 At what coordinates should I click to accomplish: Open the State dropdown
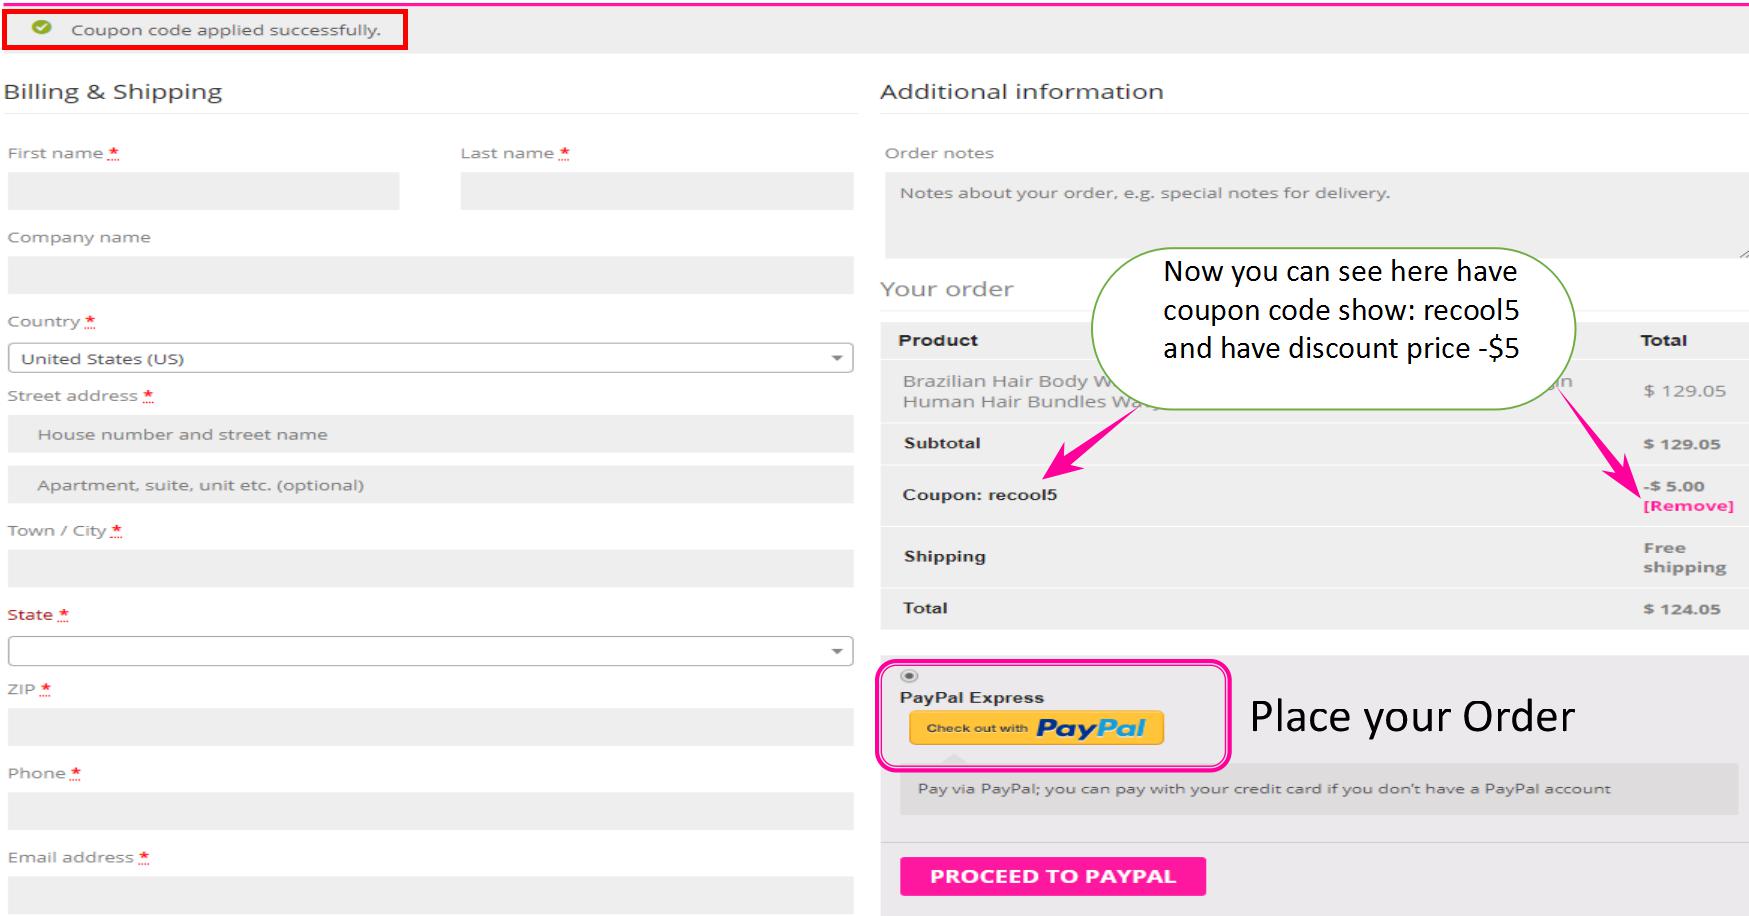tap(430, 651)
